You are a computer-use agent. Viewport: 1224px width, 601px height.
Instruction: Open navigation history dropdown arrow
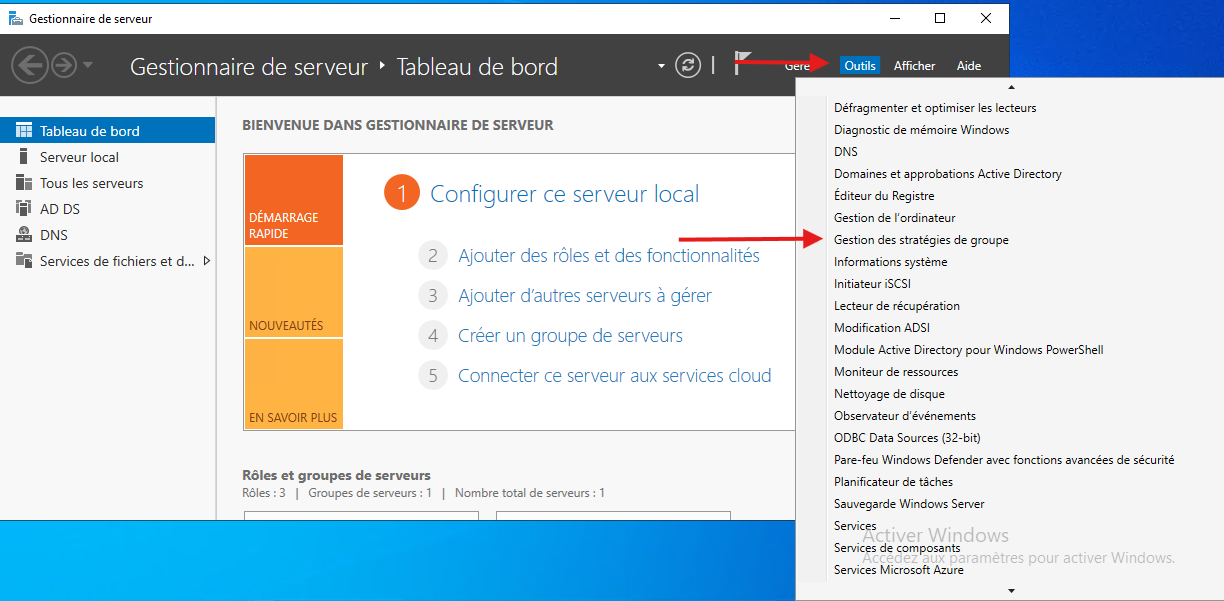(88, 65)
